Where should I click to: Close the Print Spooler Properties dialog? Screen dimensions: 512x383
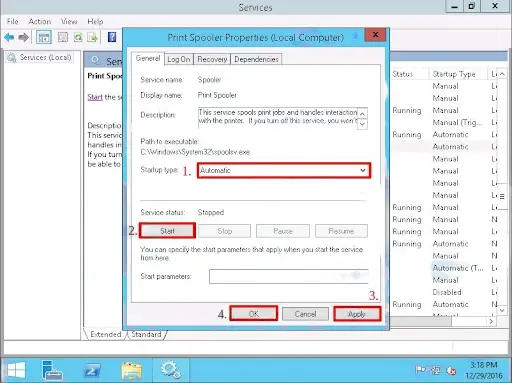point(375,35)
